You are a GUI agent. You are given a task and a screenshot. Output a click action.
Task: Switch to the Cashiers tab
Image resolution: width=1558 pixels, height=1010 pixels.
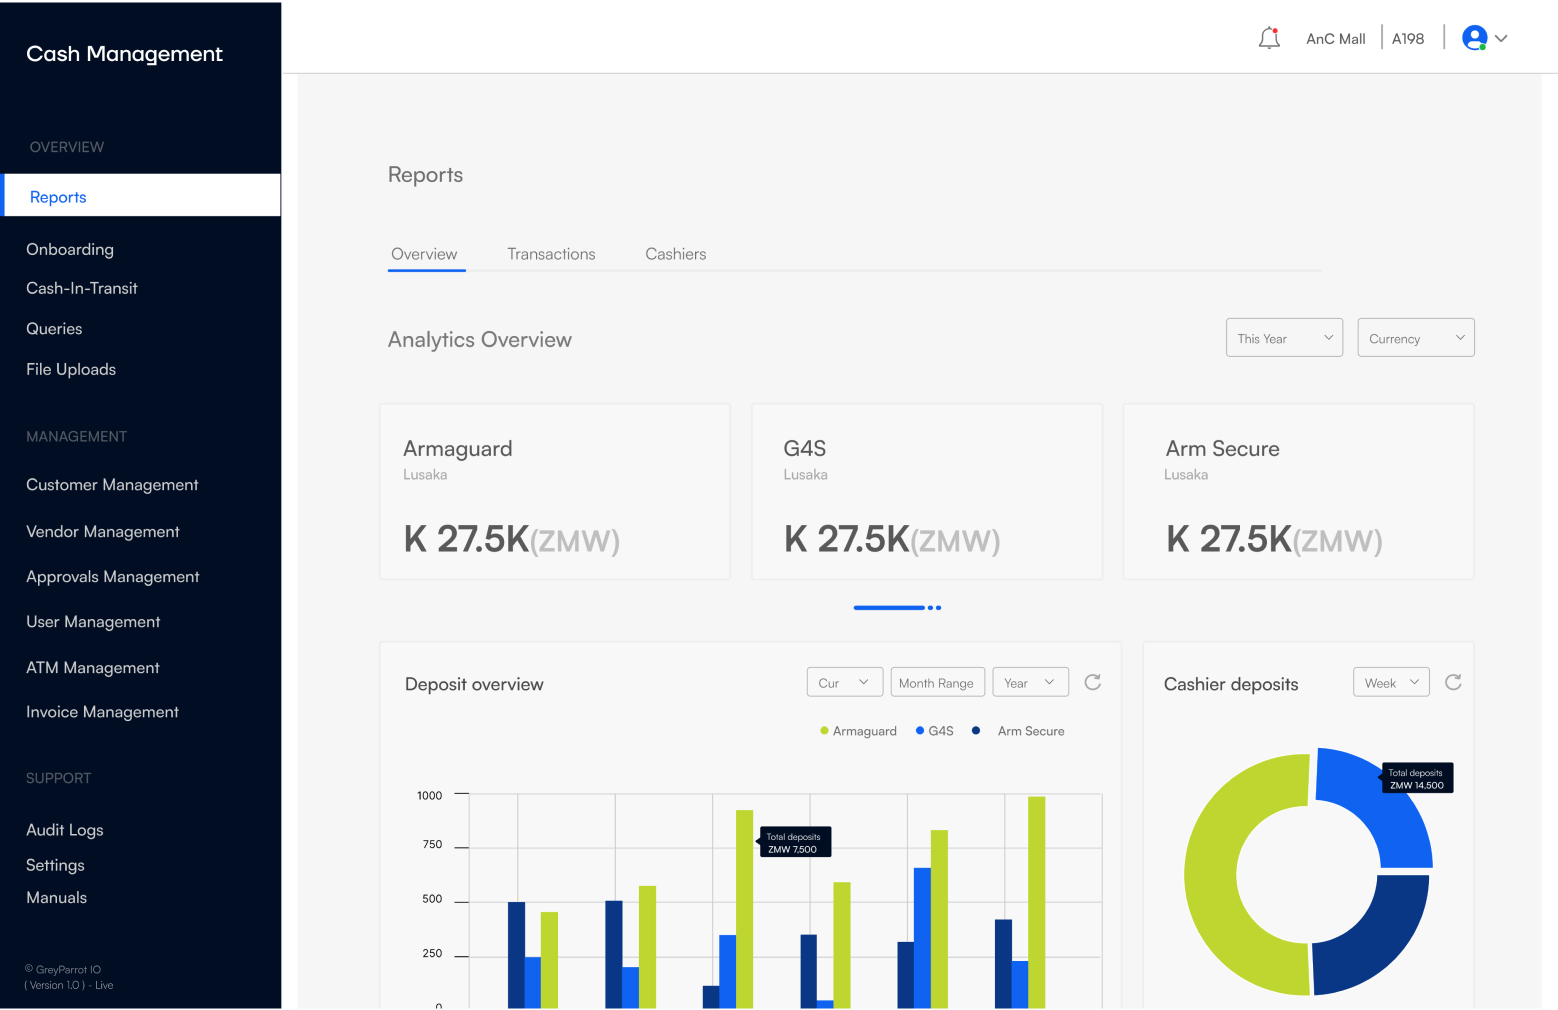675,254
